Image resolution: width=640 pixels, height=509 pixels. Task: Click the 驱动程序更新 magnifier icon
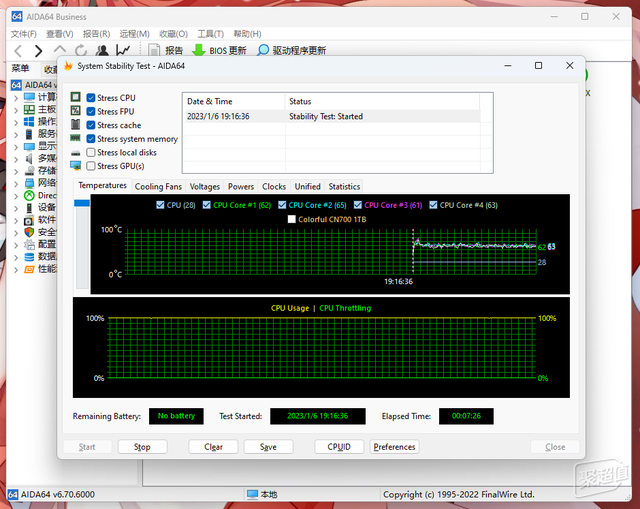(263, 50)
